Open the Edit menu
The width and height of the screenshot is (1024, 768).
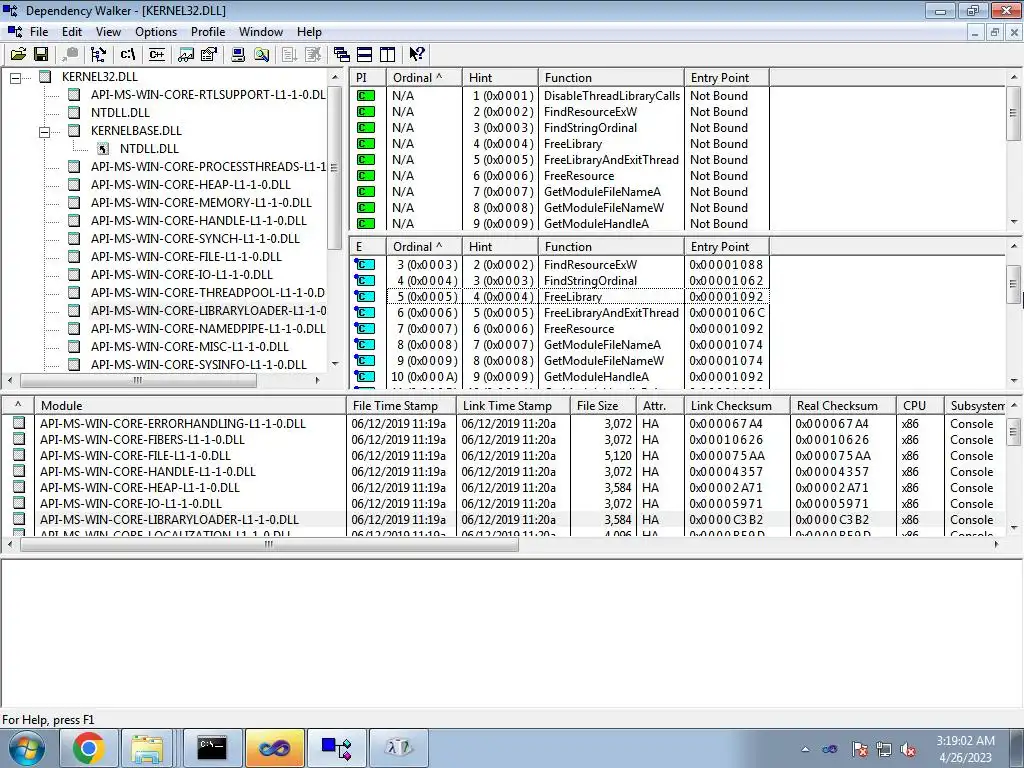coord(72,31)
